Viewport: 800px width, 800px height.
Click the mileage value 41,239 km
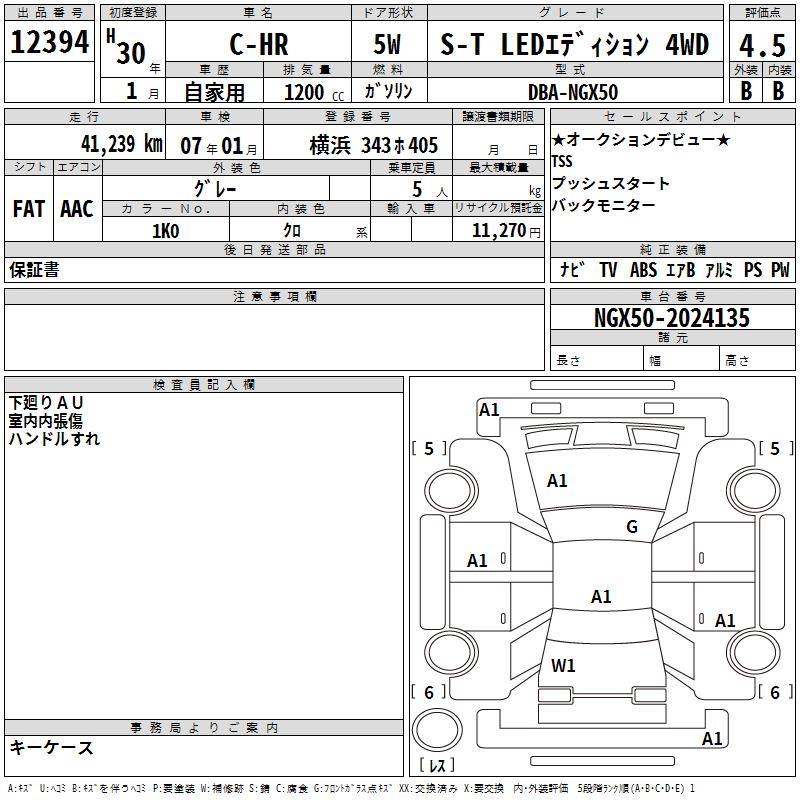coord(118,144)
